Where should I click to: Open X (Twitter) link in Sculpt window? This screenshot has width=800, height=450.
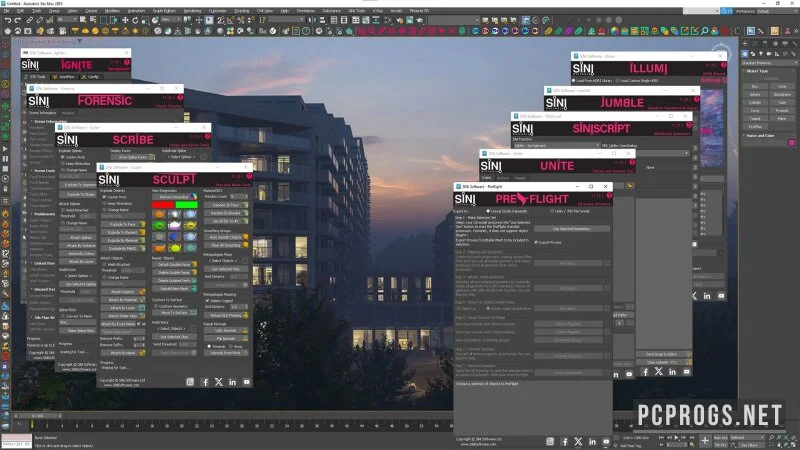(219, 382)
